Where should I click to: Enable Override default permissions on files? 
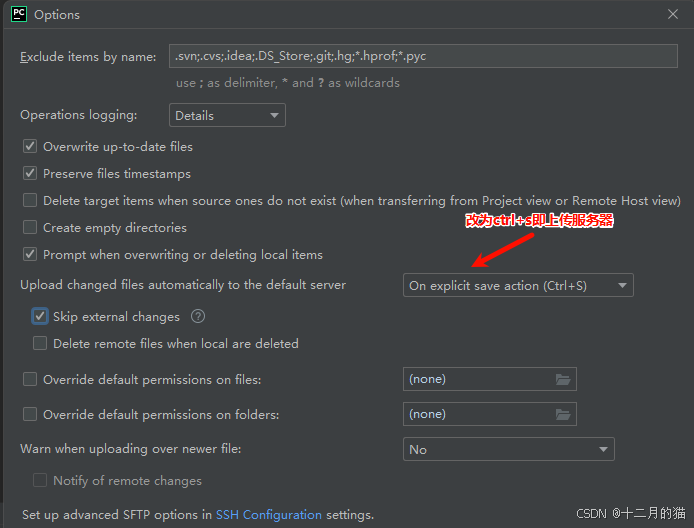click(30, 379)
